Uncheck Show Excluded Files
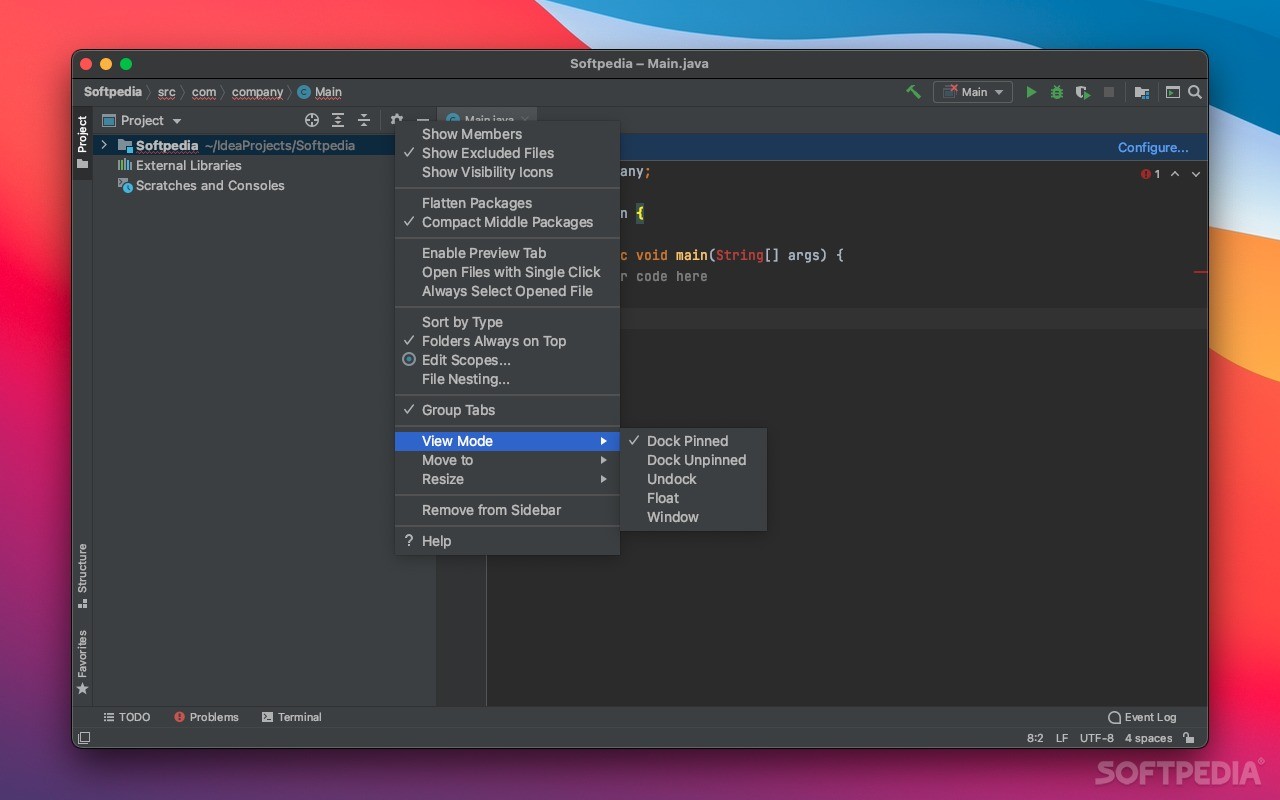The image size is (1280, 800). coord(508,153)
